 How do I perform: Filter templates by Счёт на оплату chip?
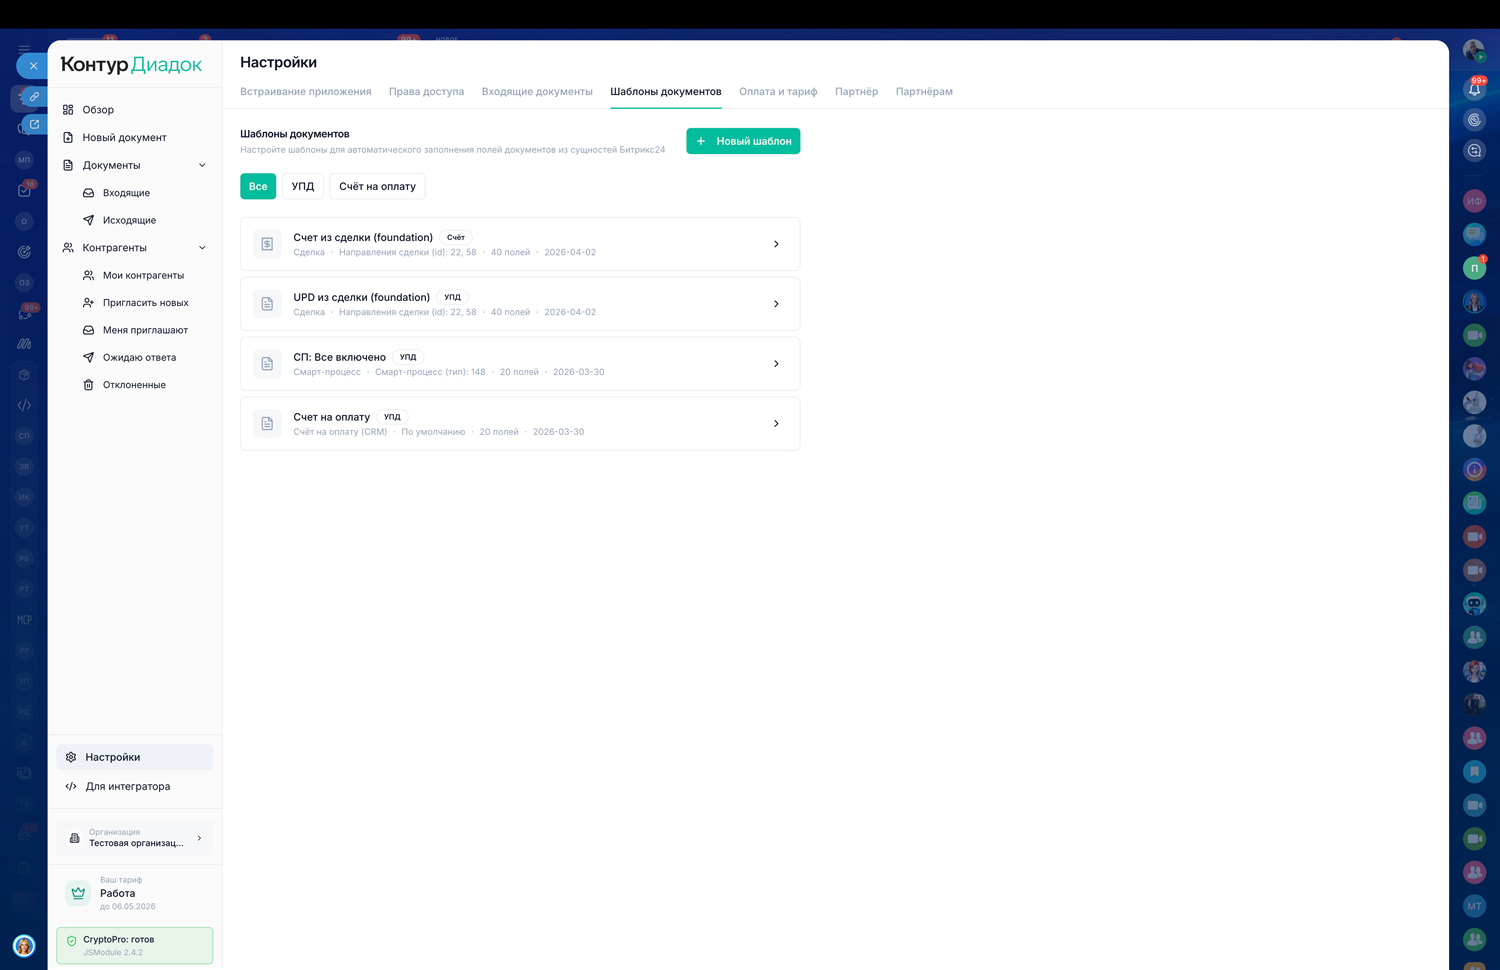(377, 186)
